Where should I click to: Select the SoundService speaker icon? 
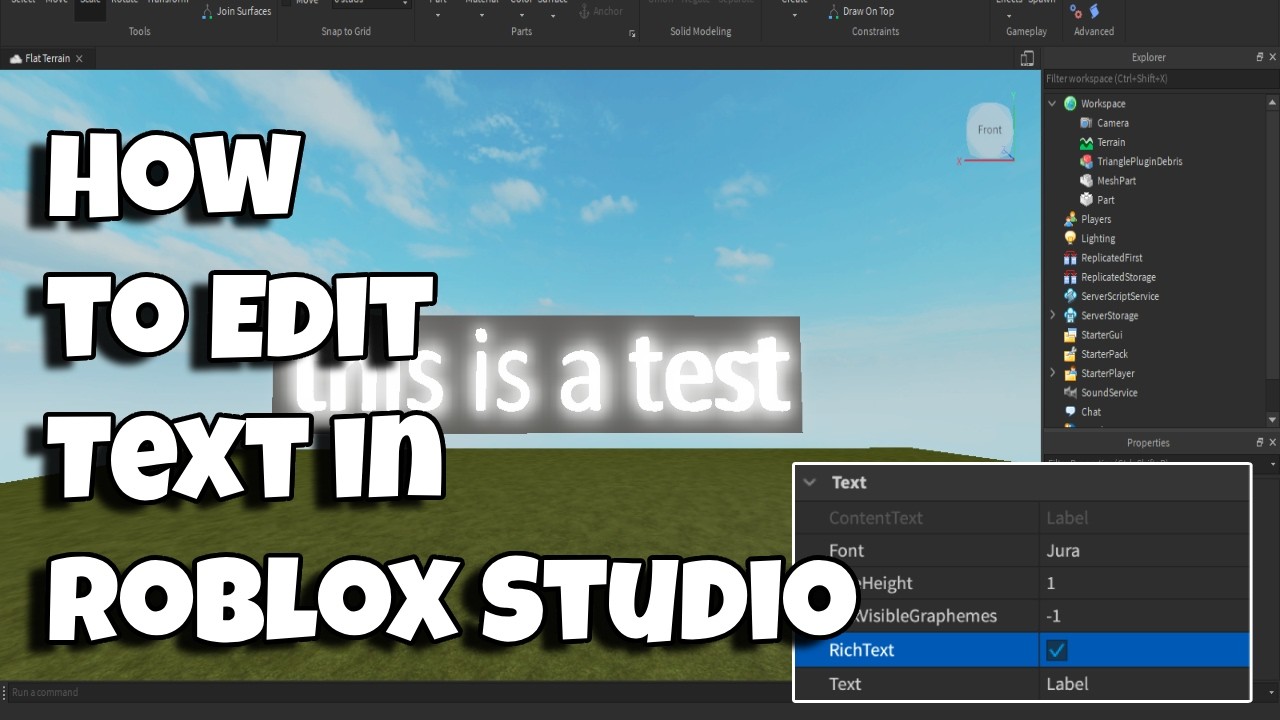point(1070,393)
